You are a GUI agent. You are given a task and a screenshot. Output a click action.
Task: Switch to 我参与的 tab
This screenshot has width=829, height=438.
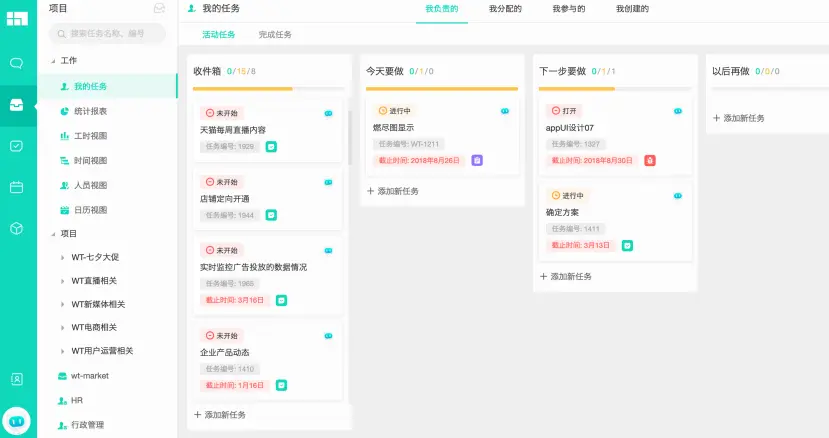[x=568, y=8]
